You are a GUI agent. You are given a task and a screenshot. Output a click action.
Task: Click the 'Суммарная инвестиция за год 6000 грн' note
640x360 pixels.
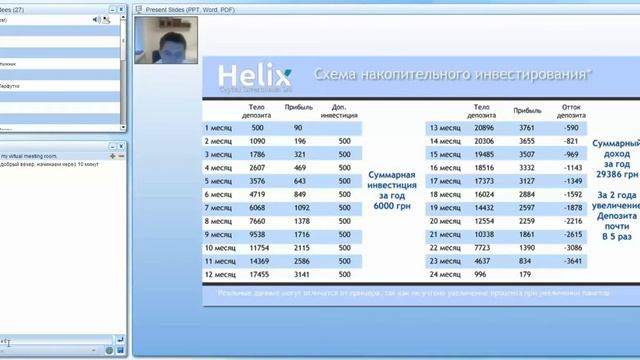point(392,190)
